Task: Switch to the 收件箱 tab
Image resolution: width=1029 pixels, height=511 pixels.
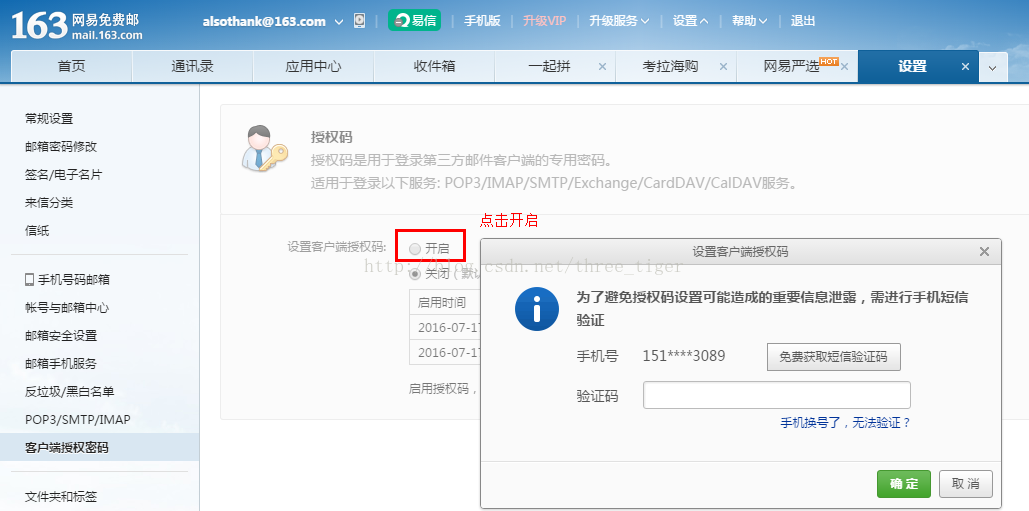Action: pyautogui.click(x=434, y=66)
